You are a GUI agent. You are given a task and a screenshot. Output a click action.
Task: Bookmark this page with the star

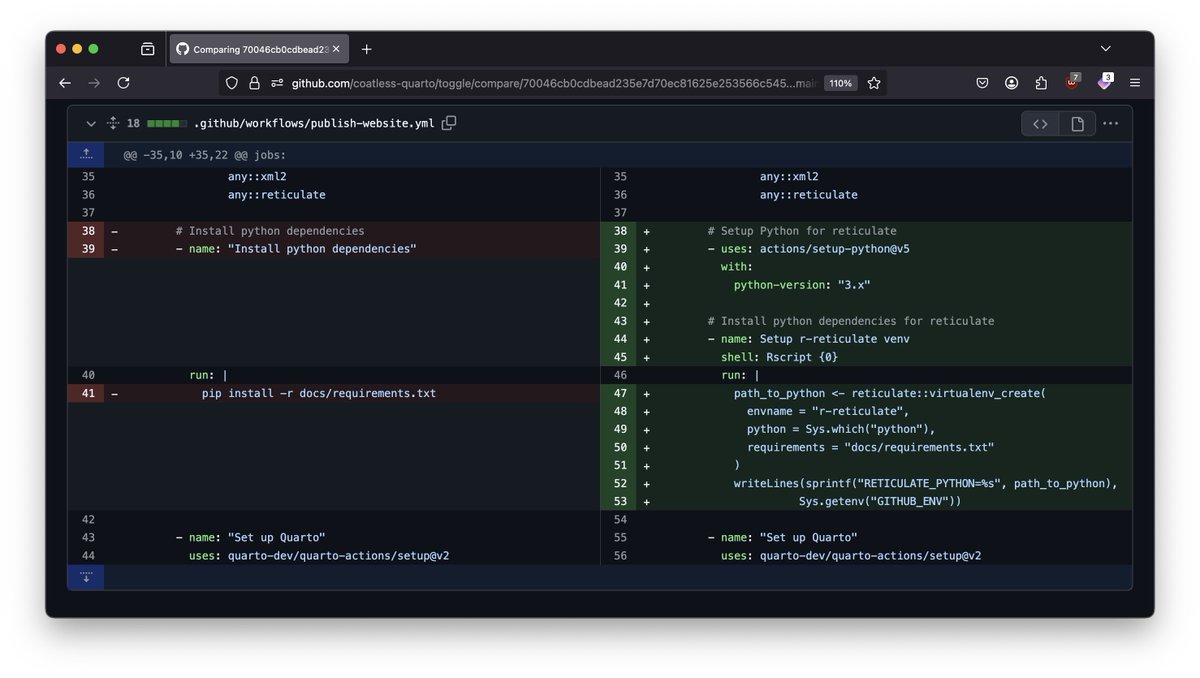tap(874, 83)
